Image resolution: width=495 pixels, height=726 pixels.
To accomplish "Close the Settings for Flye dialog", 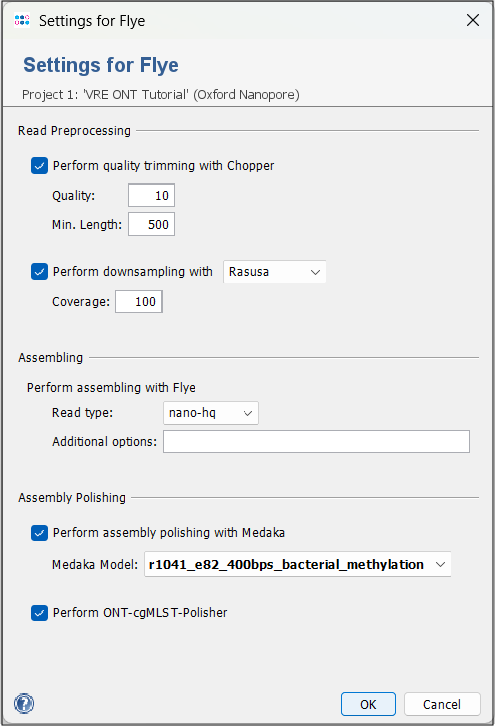I will click(473, 20).
